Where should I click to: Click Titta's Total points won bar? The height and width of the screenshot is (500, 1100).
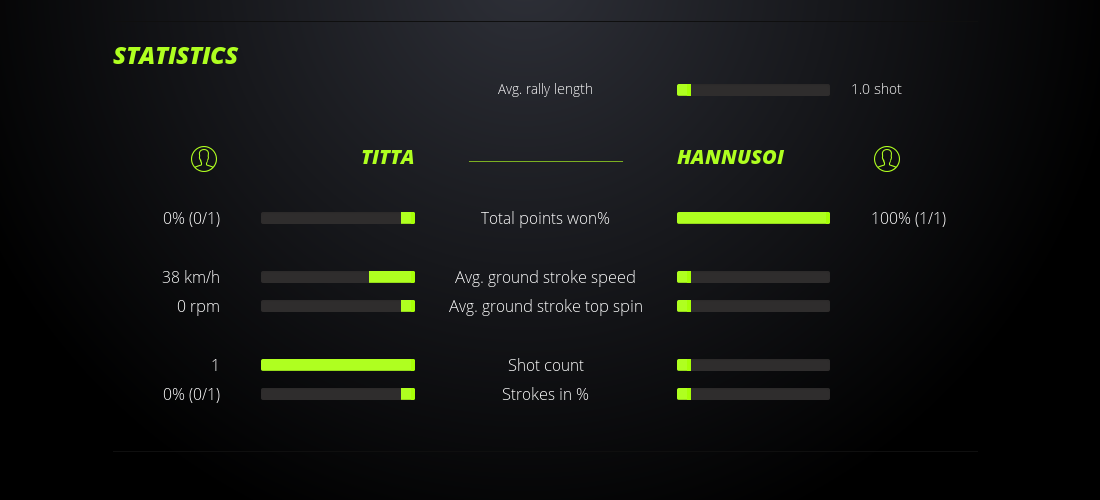point(338,218)
